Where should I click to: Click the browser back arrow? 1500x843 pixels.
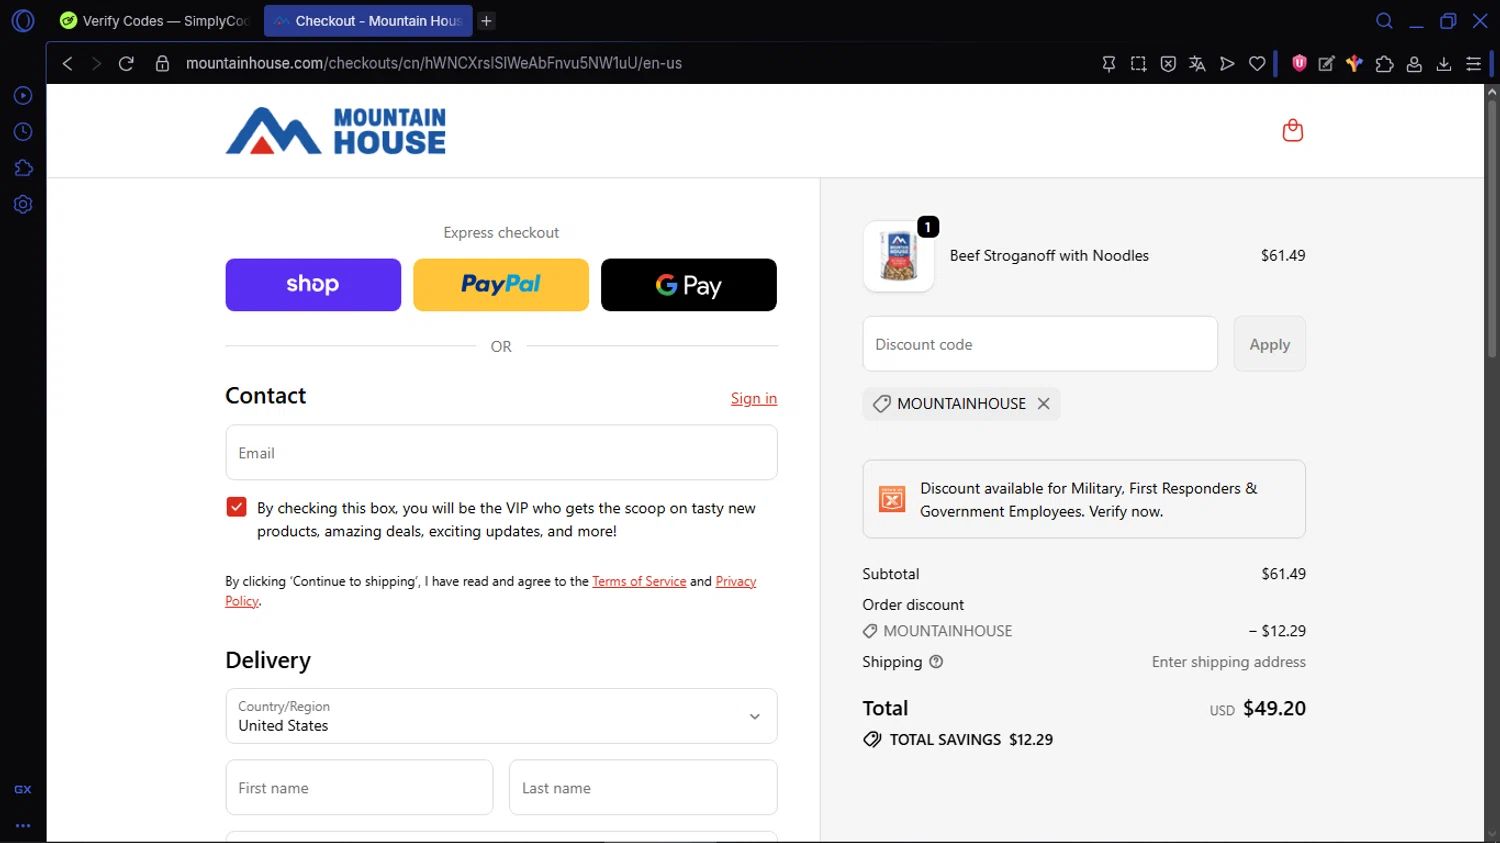pyautogui.click(x=68, y=63)
